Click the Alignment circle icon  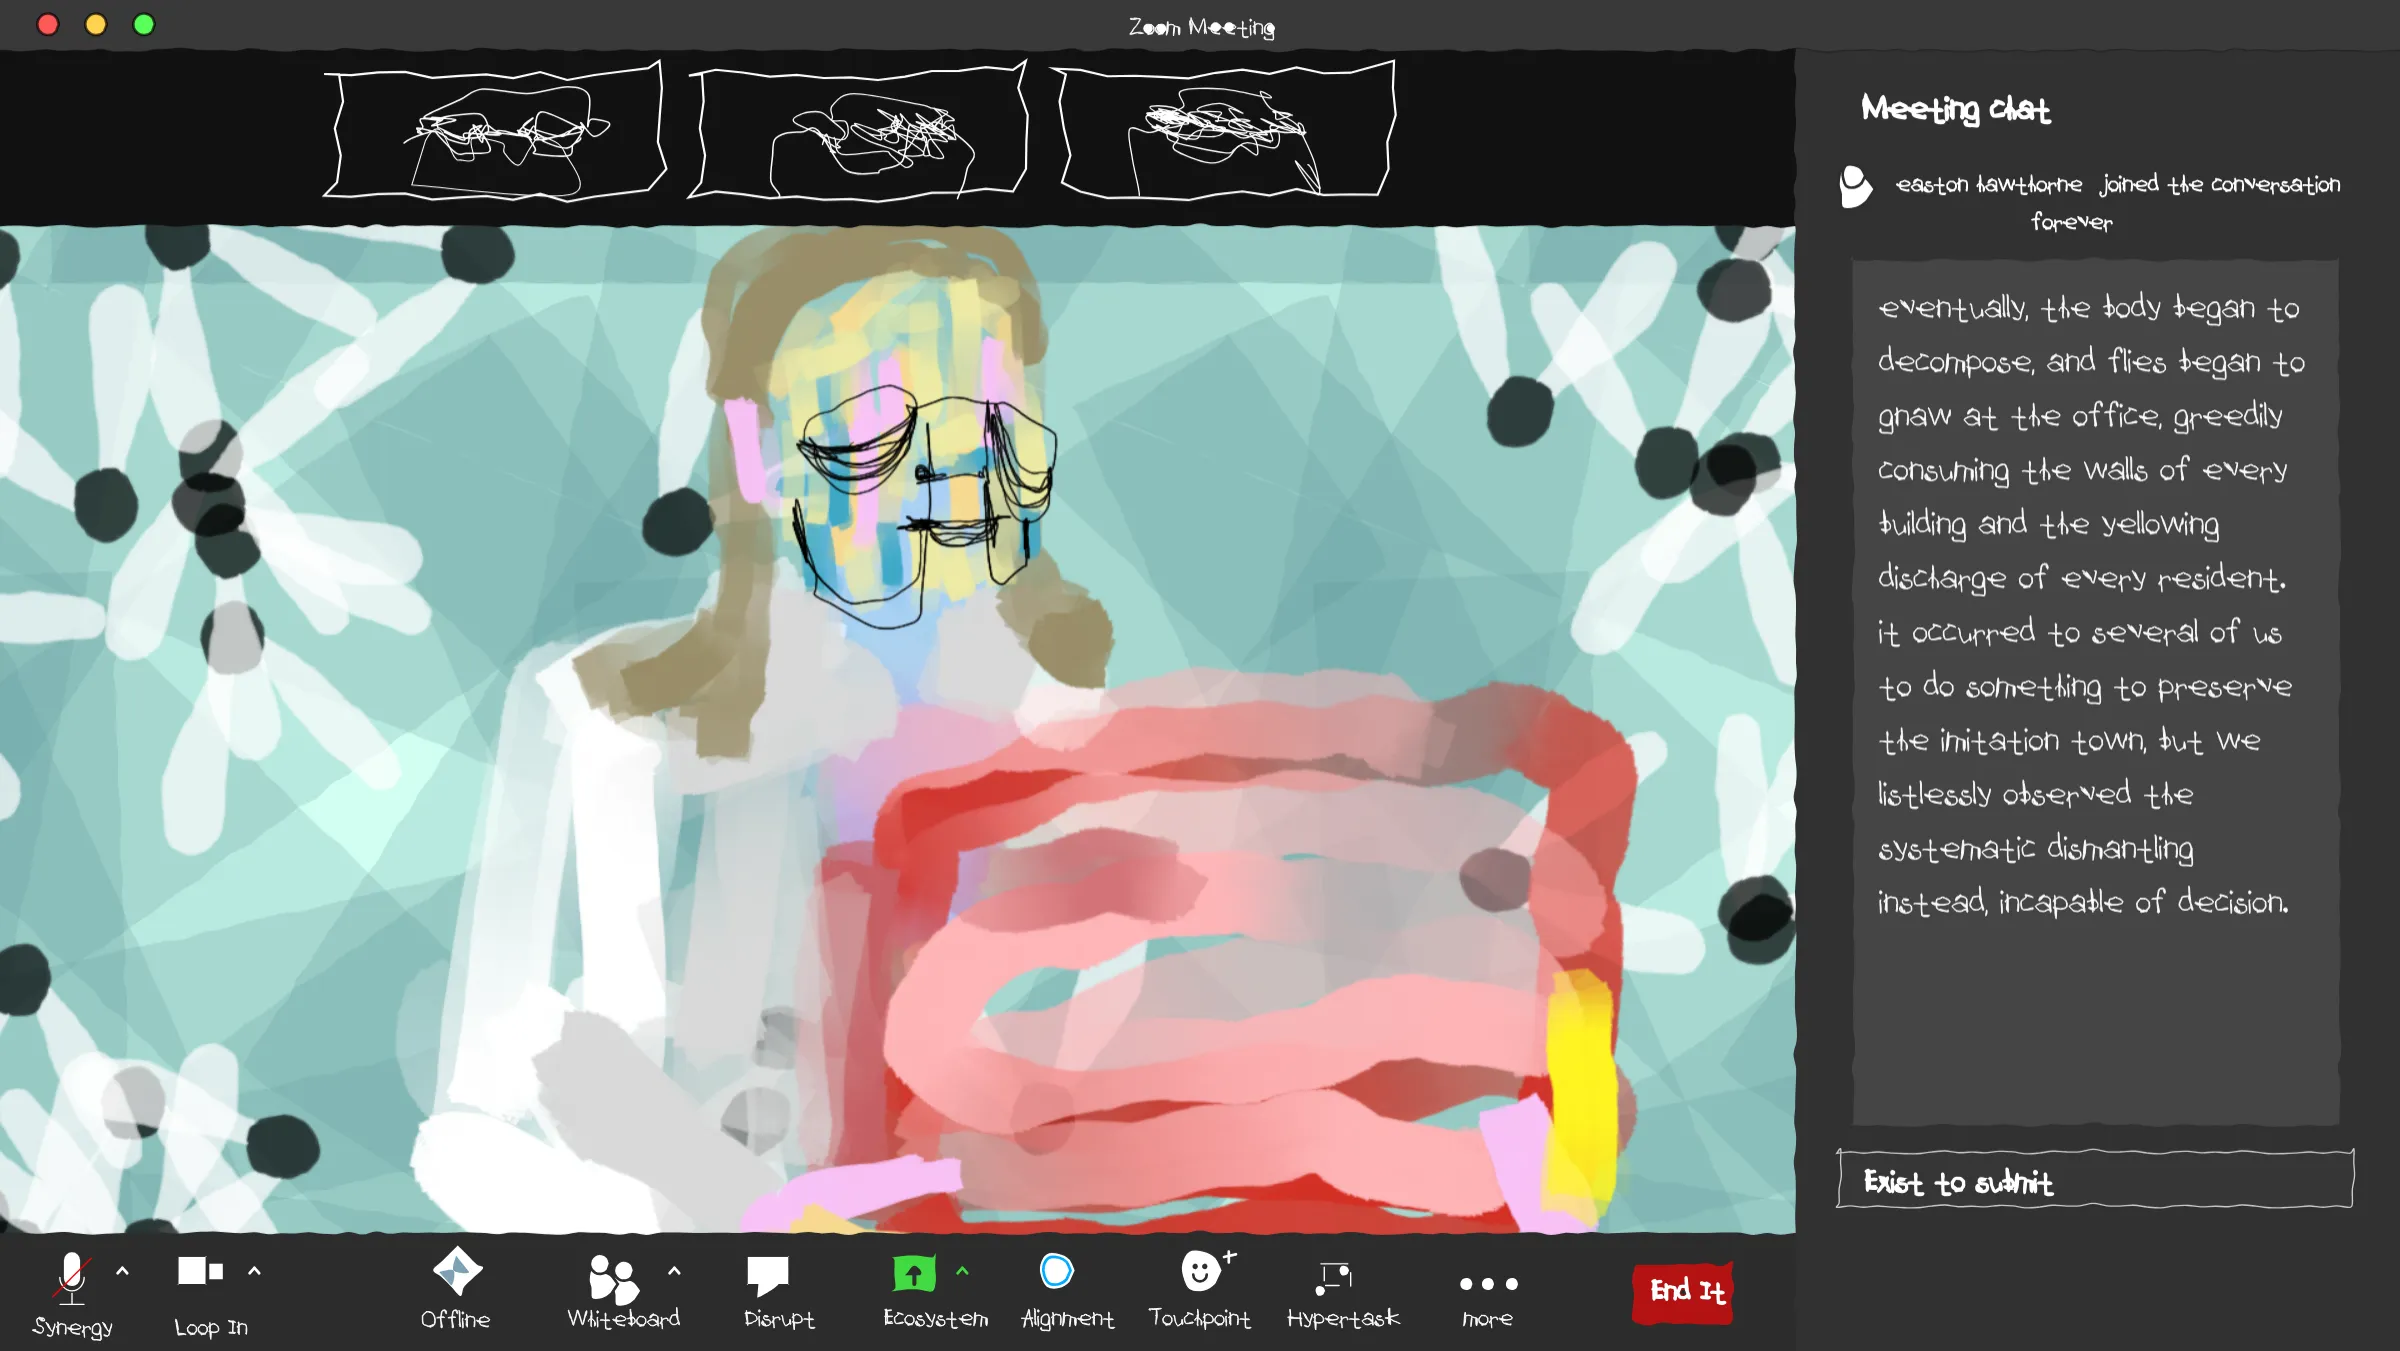(x=1057, y=1271)
